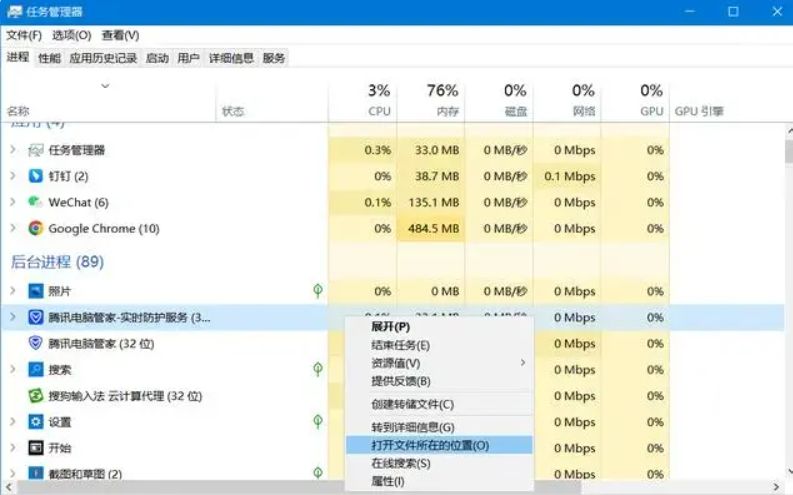Screen dimensions: 793x495
Task: Open the 文件(F) menu
Action: coord(24,35)
